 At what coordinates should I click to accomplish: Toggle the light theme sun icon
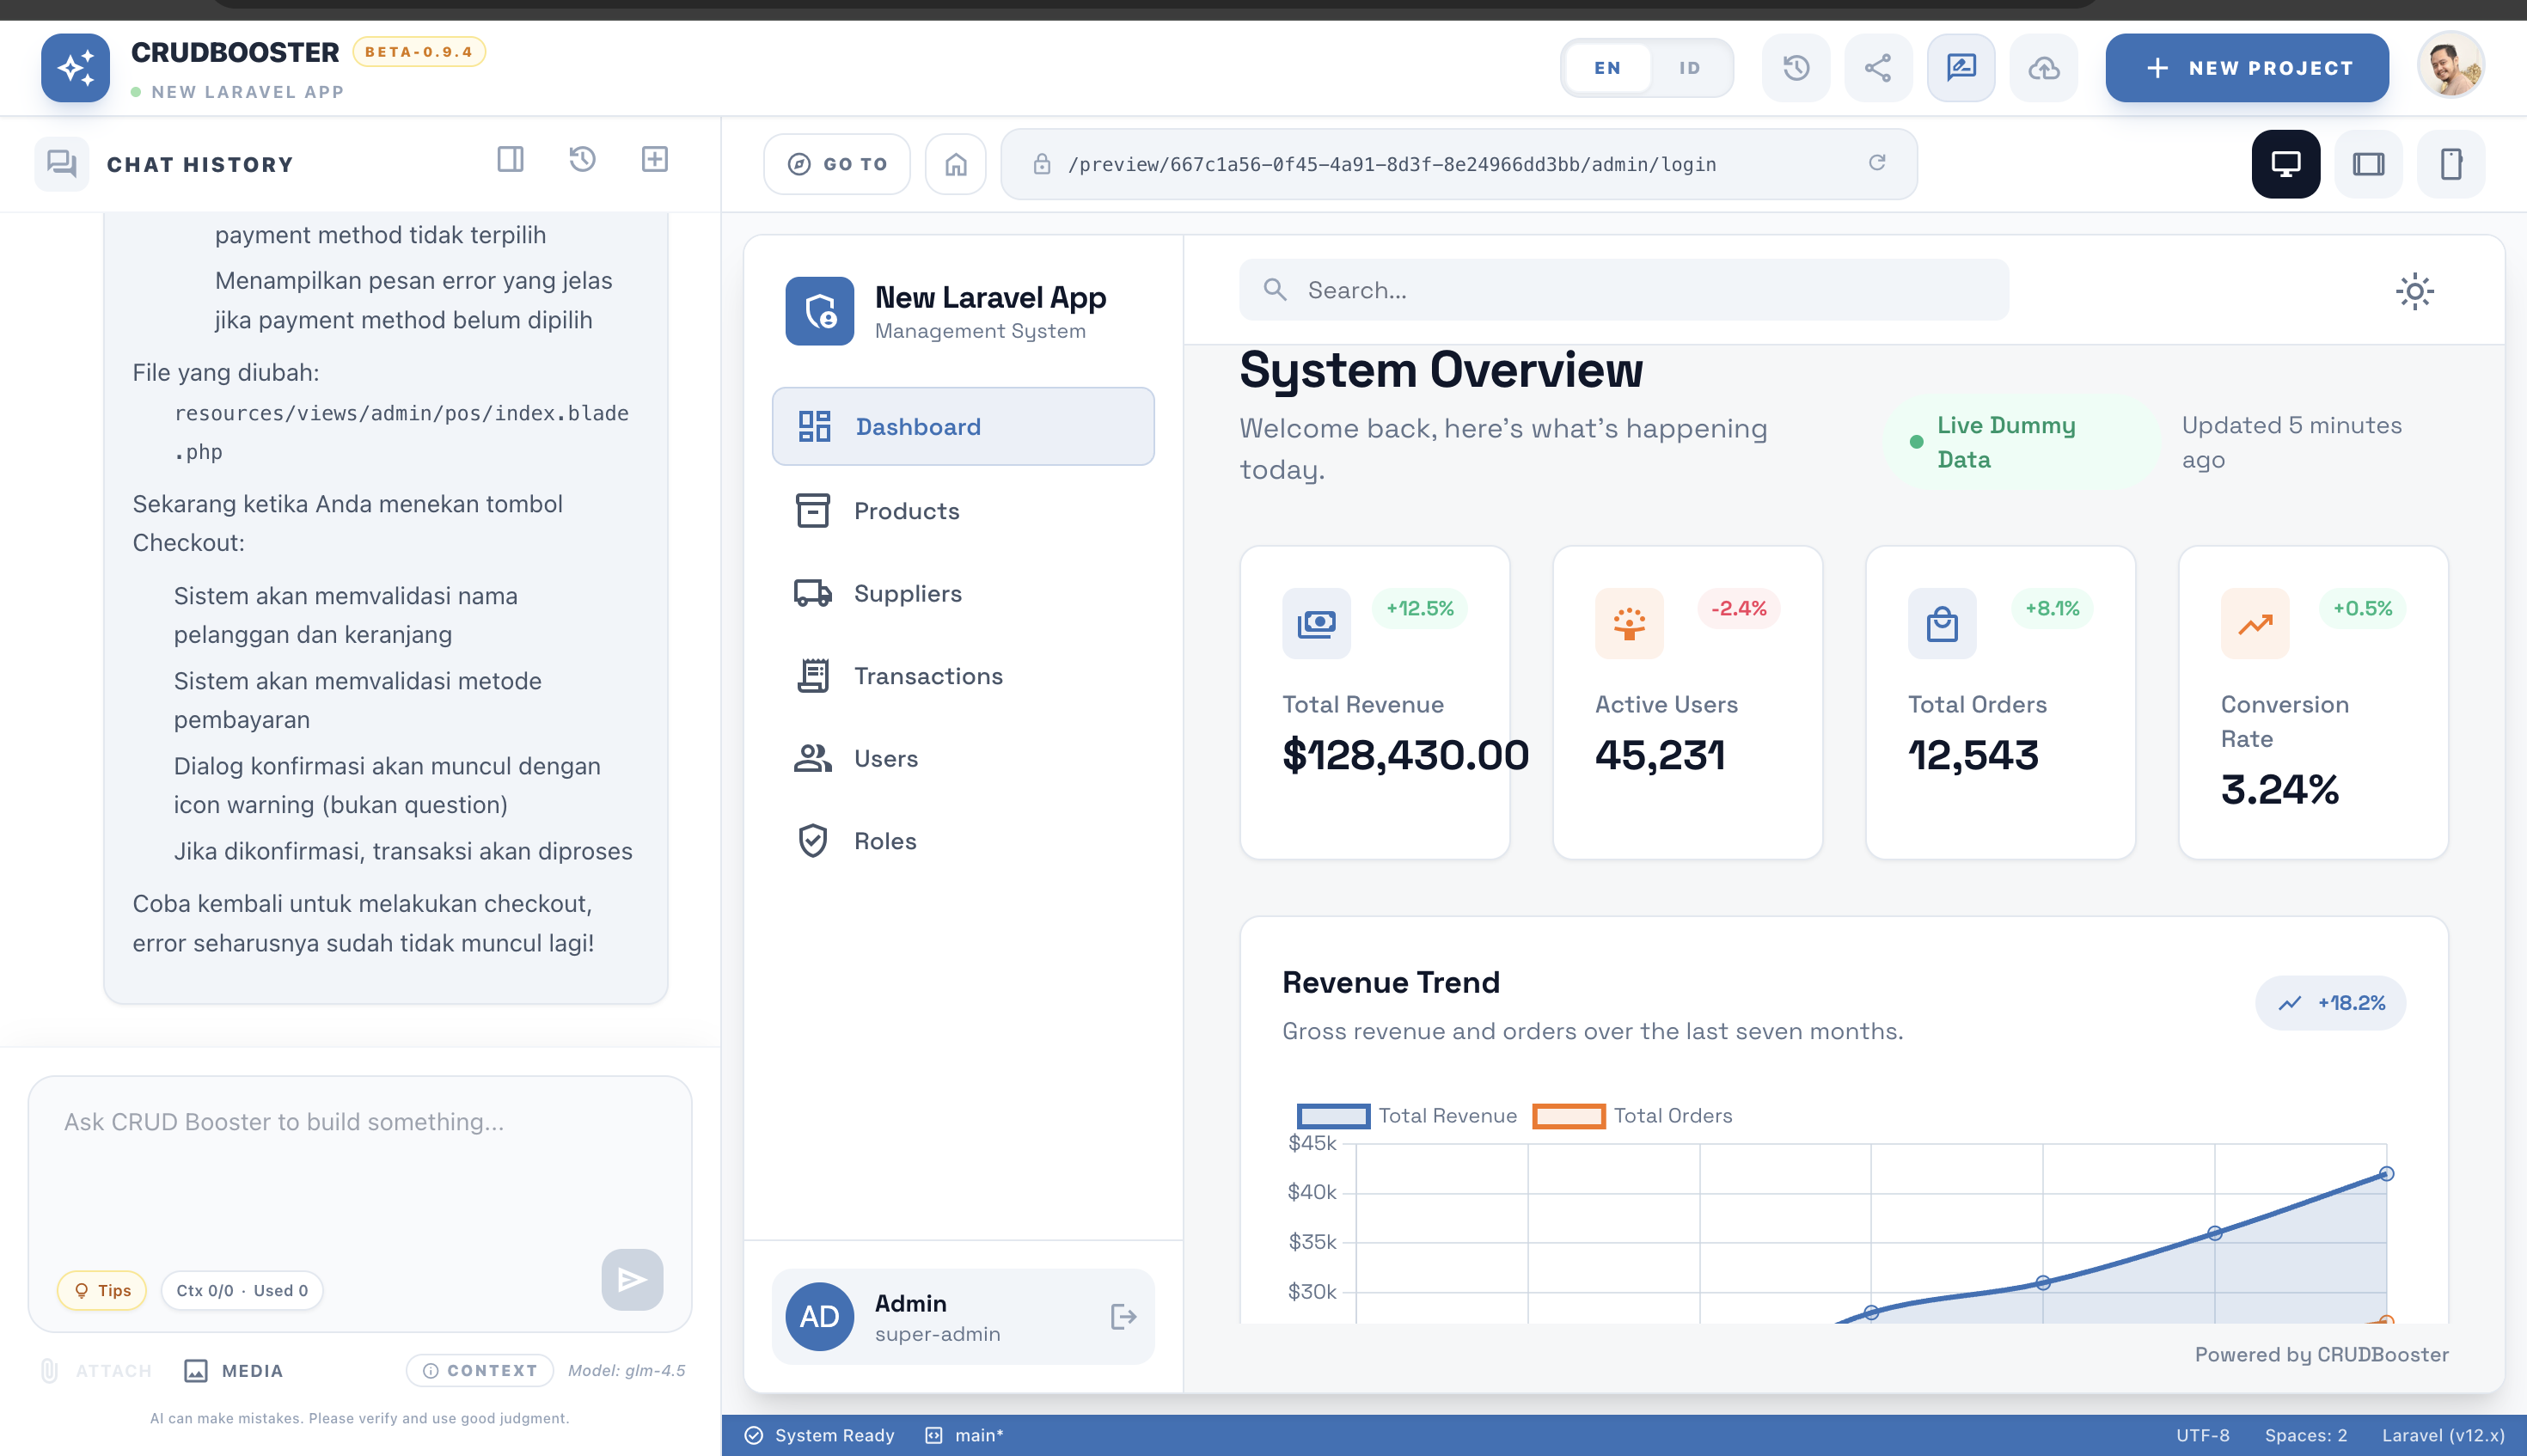pos(2415,291)
